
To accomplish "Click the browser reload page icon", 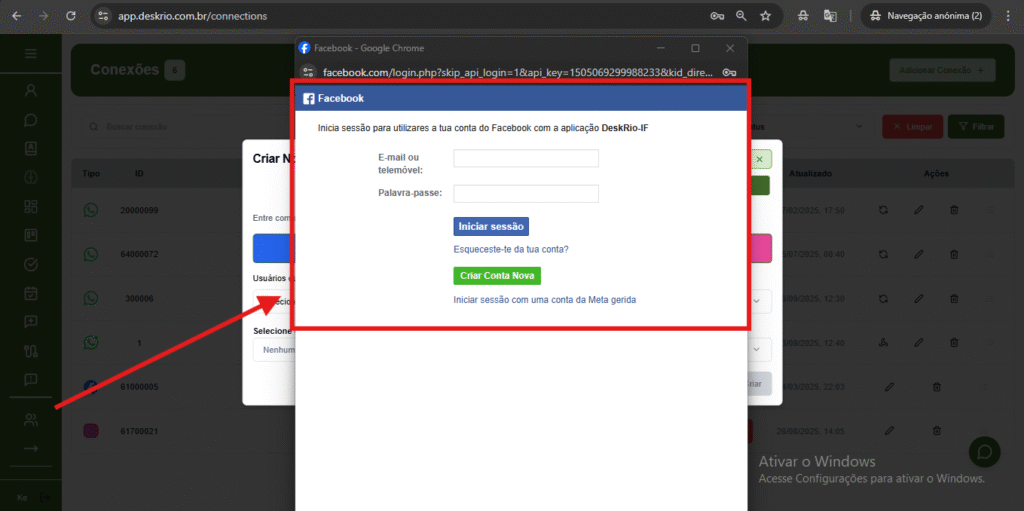I will tap(70, 16).
